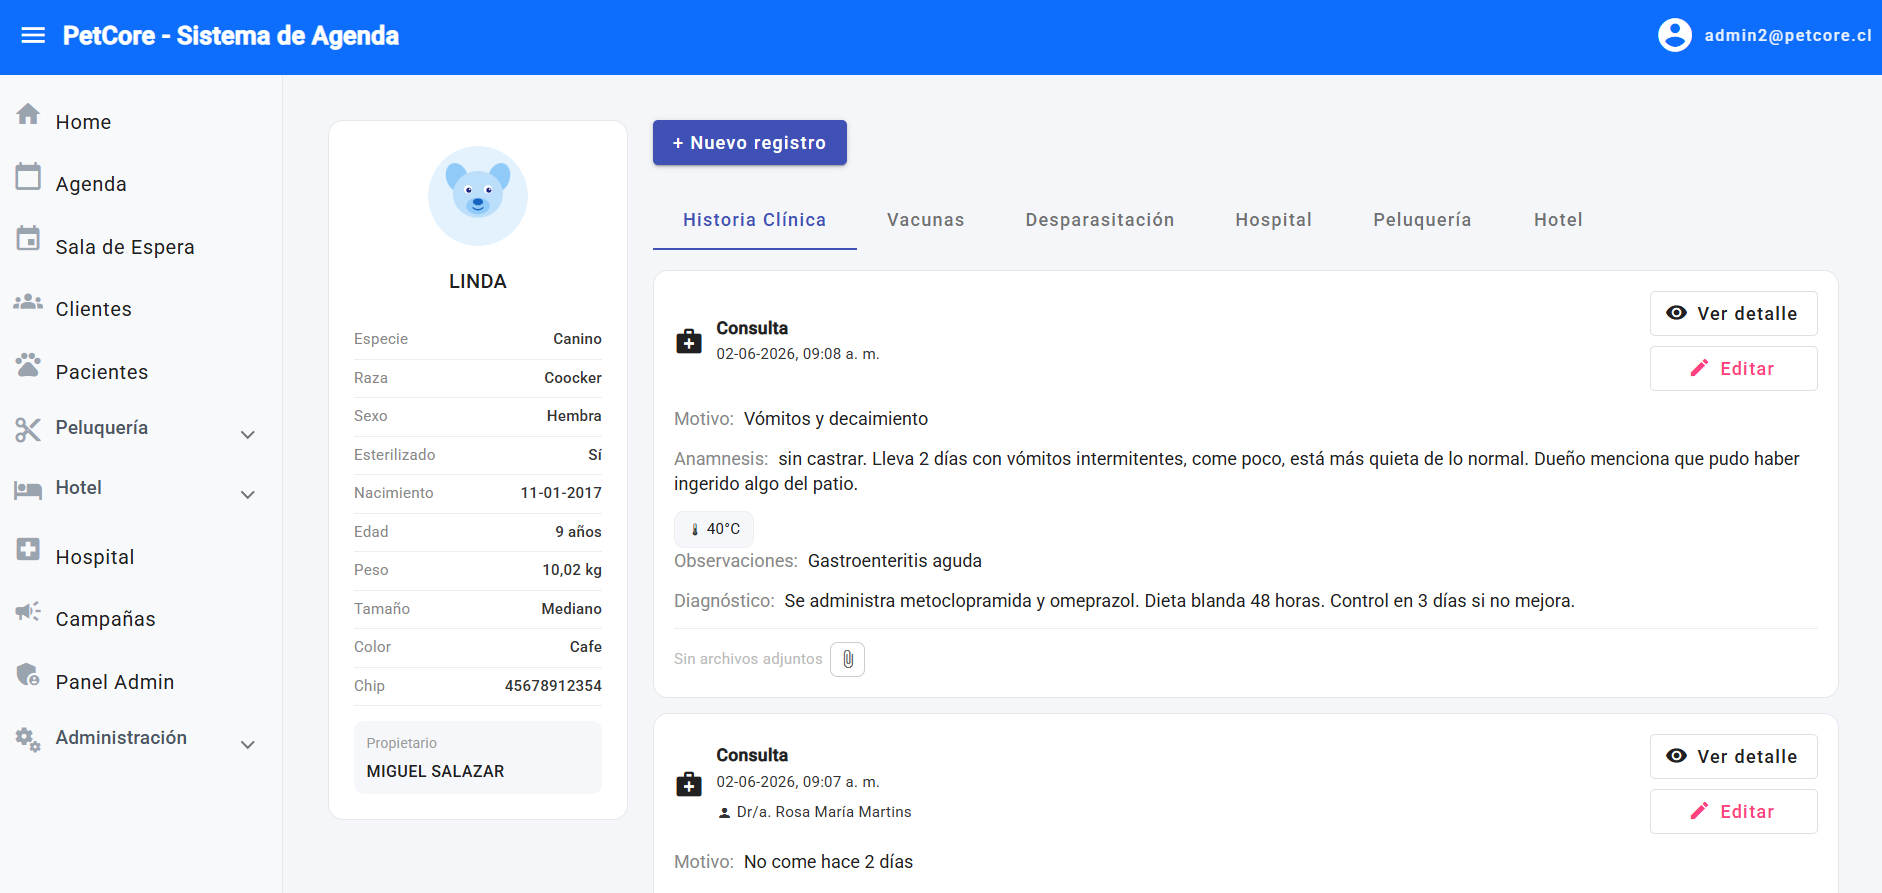Open Sala de Espera sidebar icon
Viewport: 1882px width, 893px height.
[28, 239]
